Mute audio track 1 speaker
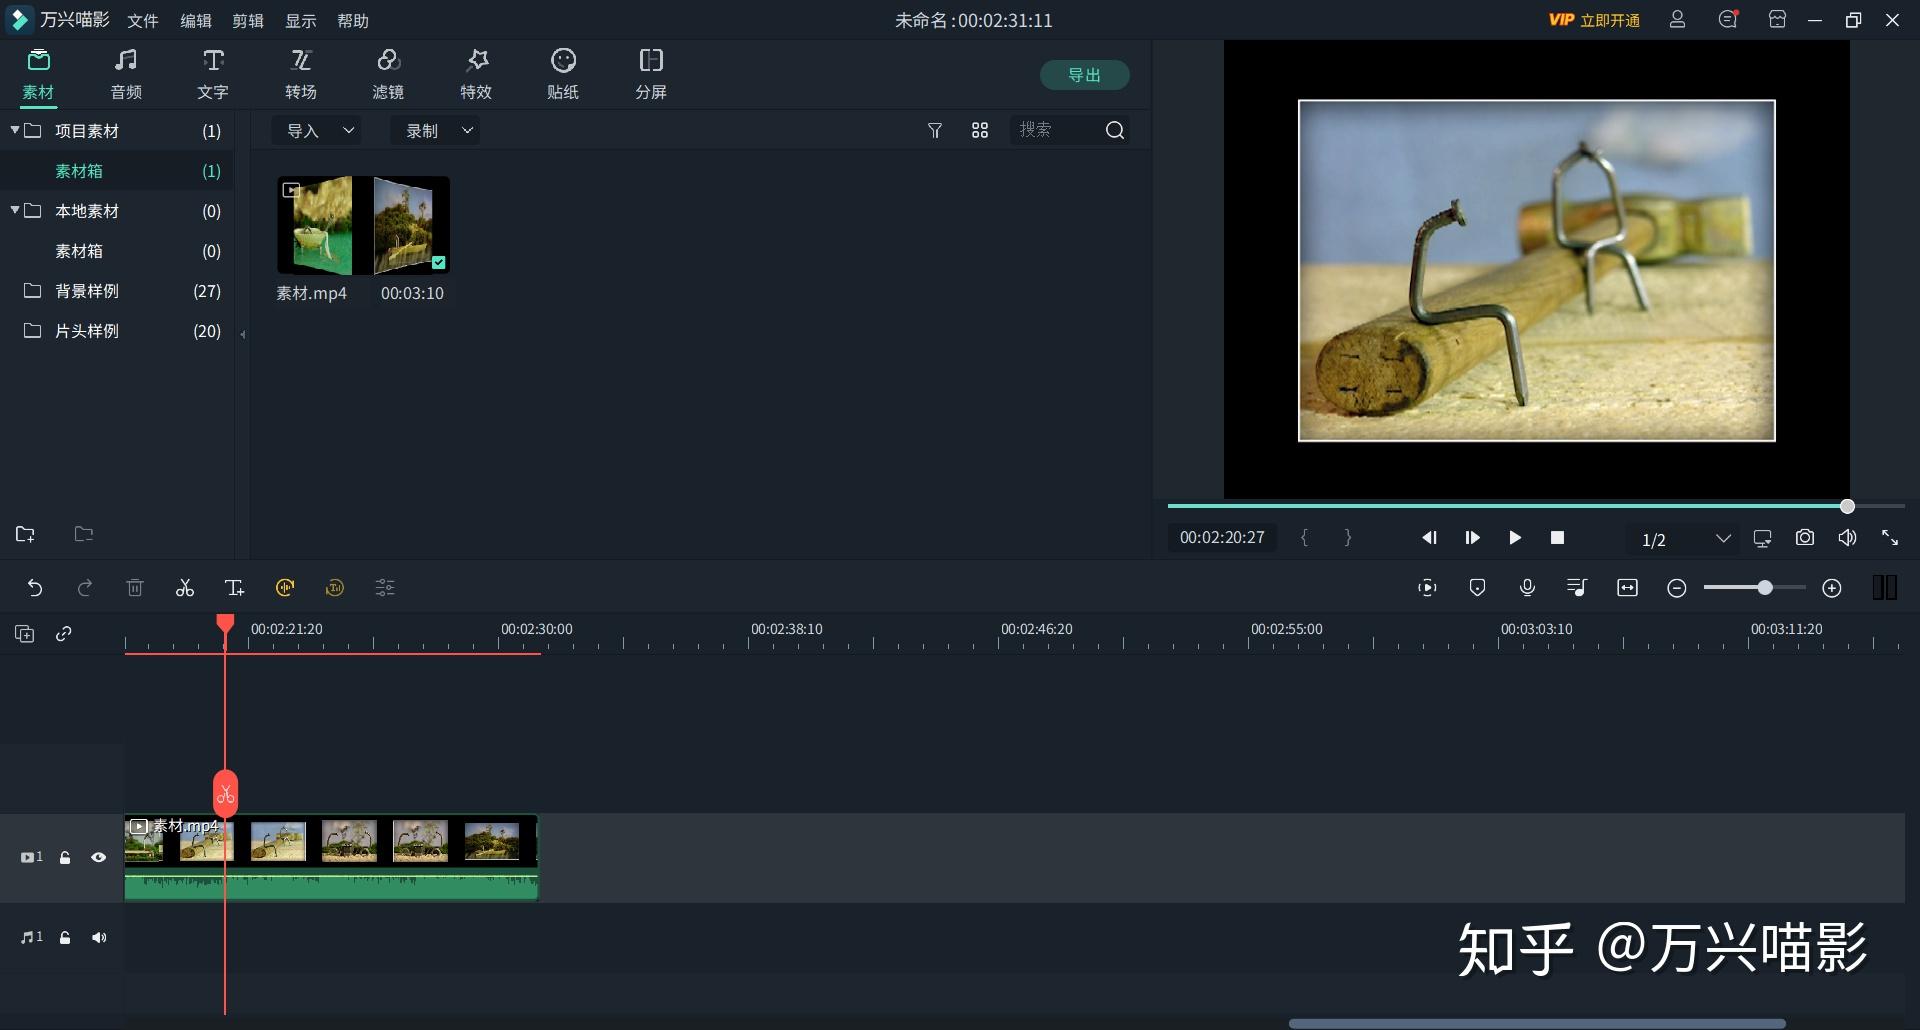 98,937
